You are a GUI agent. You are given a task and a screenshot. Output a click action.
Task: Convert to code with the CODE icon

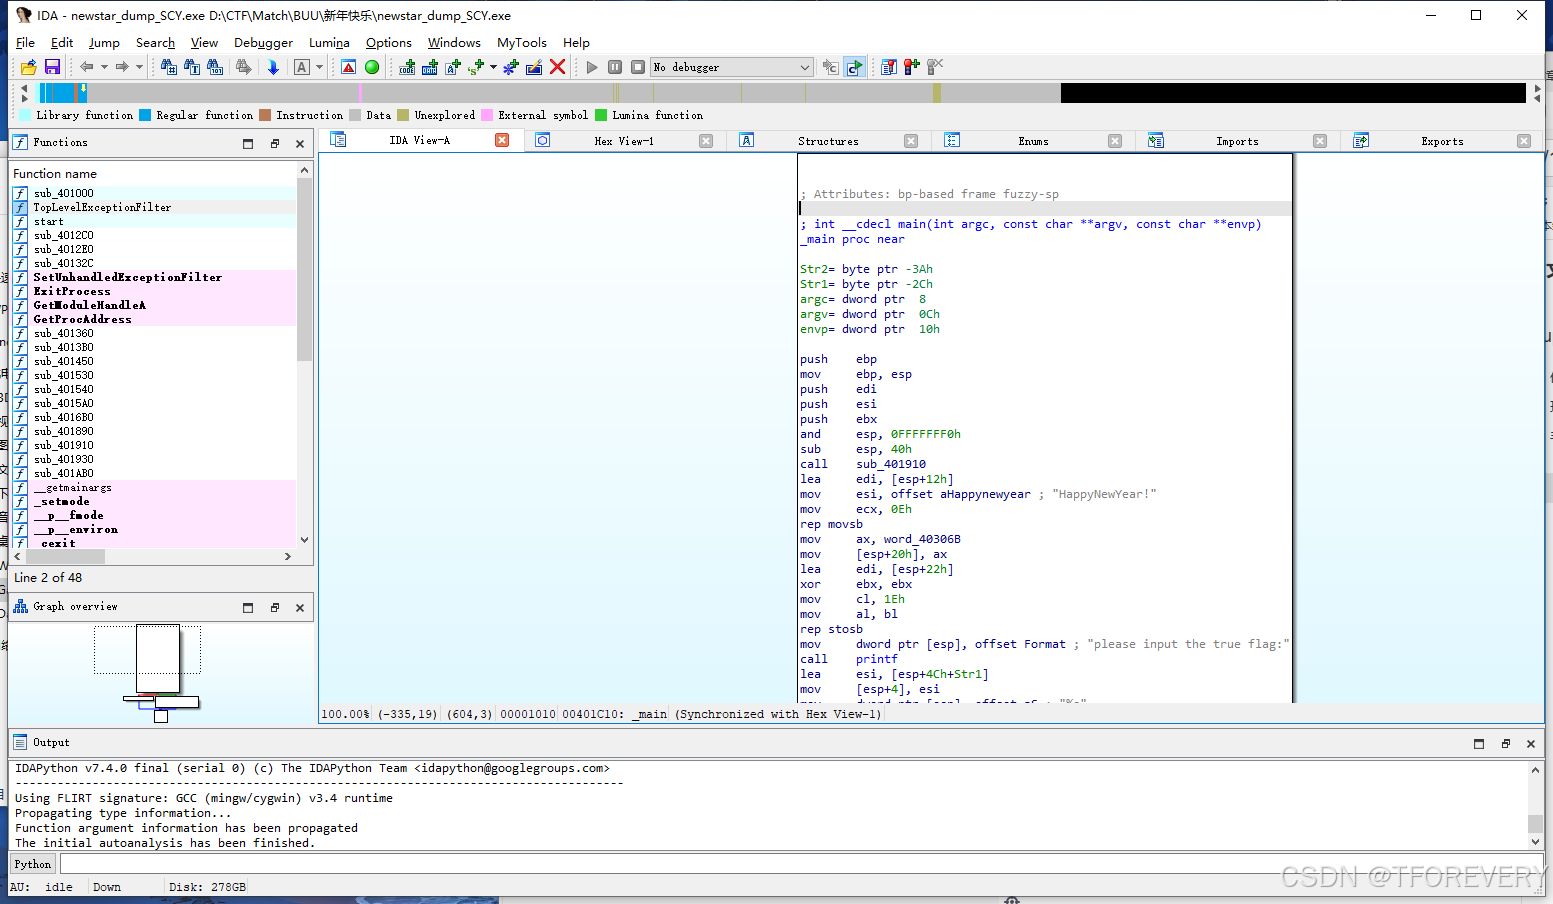pyautogui.click(x=407, y=67)
